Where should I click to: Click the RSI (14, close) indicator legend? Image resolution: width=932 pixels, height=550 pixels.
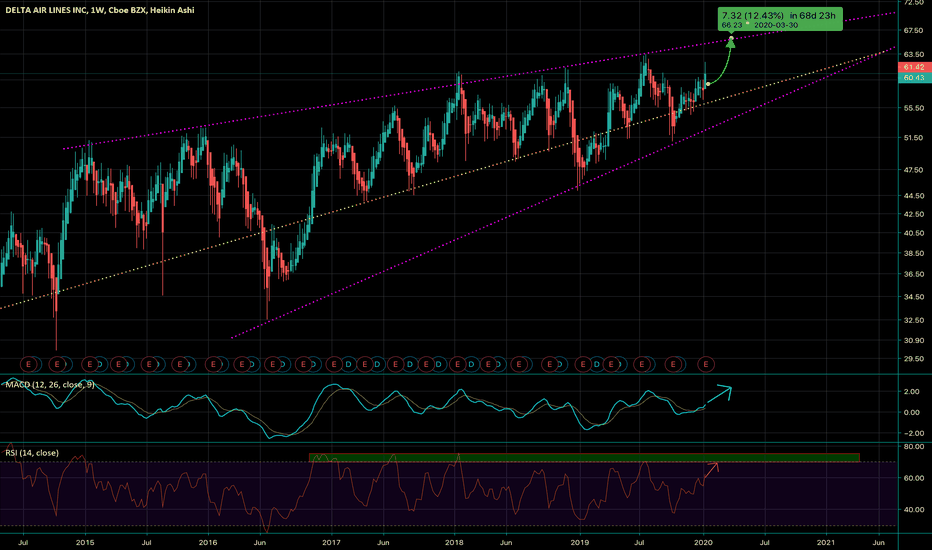pos(32,453)
